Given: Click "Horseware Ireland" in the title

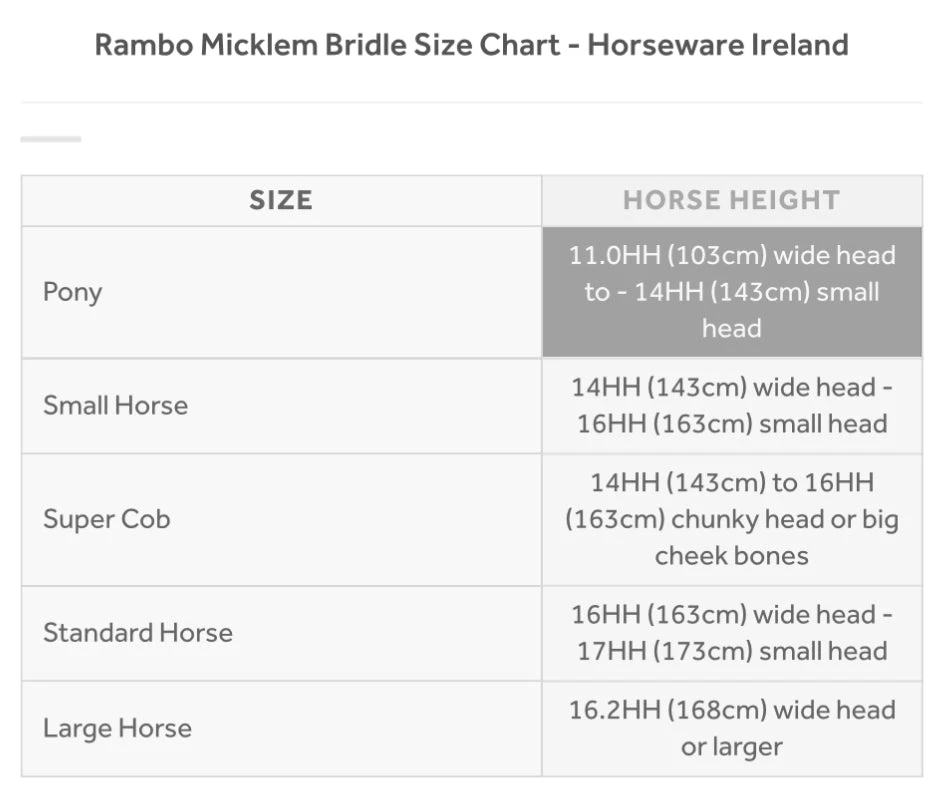Looking at the screenshot, I should [717, 45].
